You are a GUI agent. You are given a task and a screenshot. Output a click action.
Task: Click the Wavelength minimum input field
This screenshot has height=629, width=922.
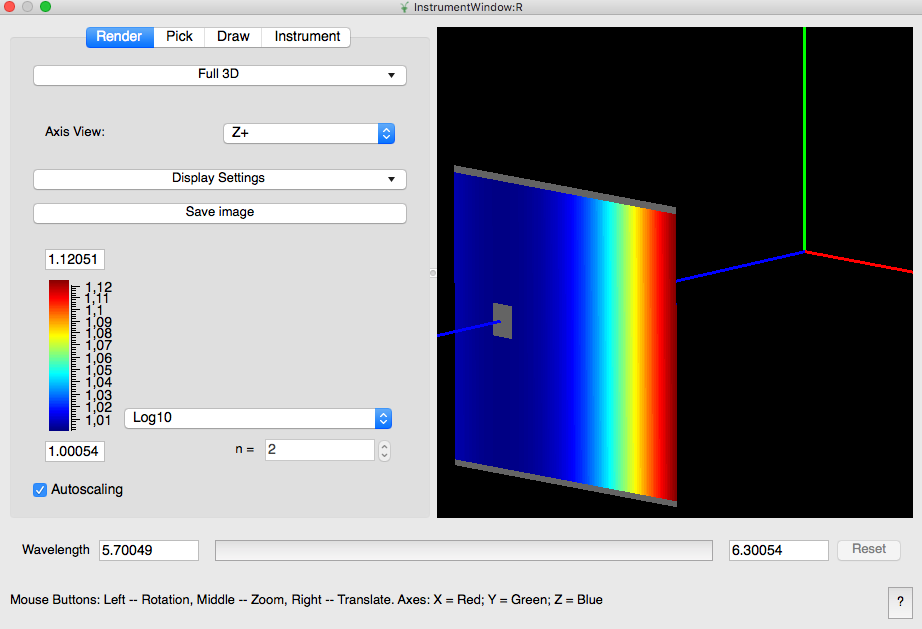pos(148,550)
